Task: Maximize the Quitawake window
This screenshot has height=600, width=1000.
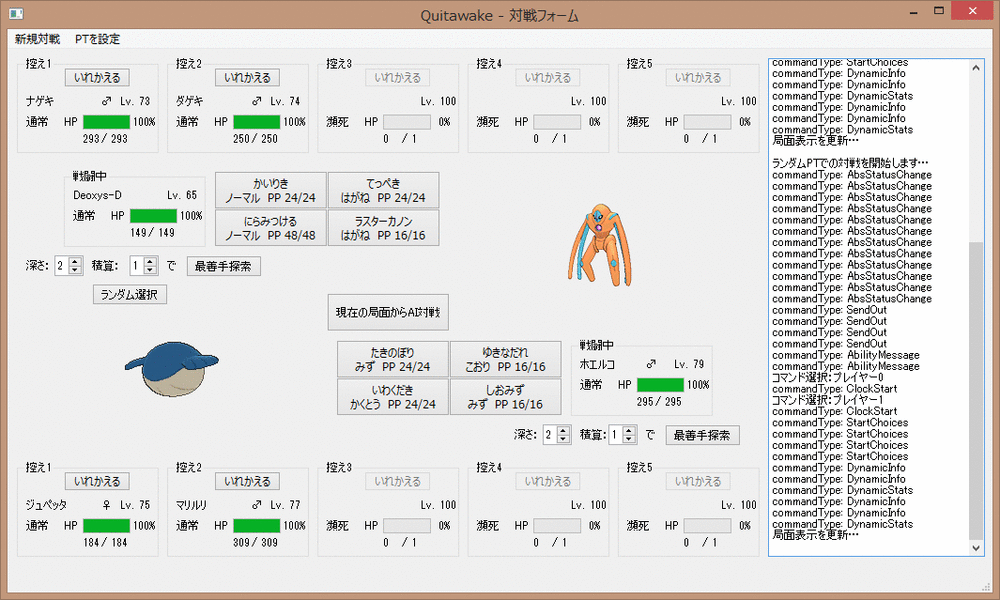Action: coord(939,10)
